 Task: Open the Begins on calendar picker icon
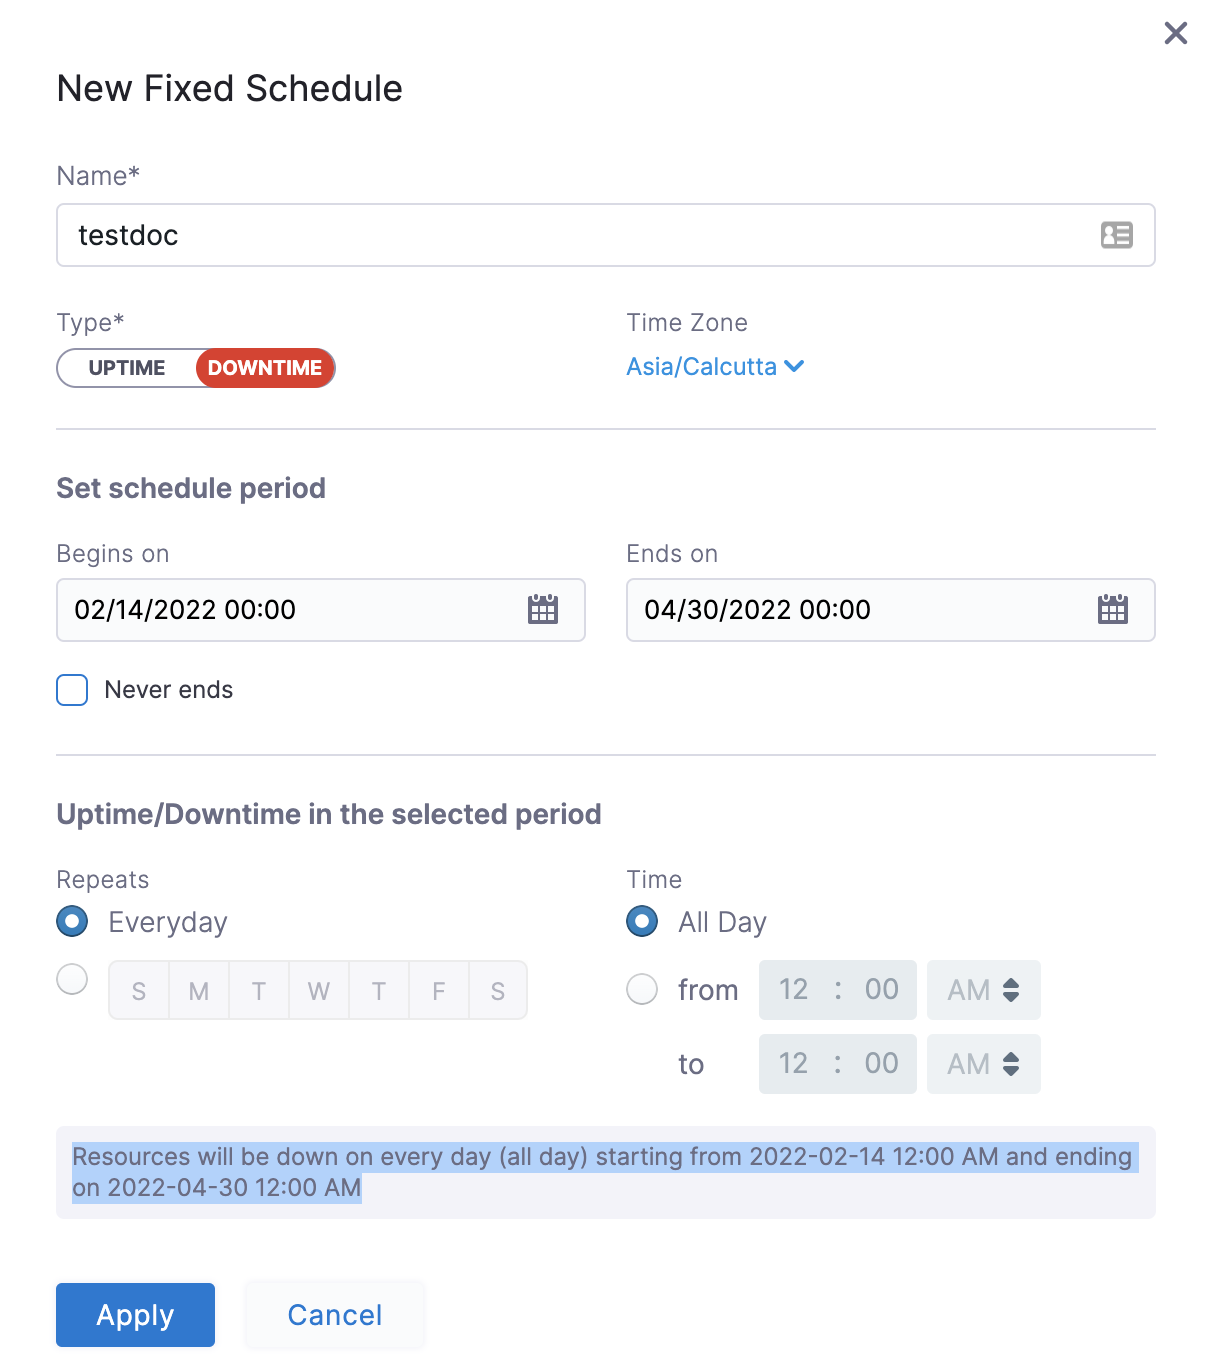543,609
